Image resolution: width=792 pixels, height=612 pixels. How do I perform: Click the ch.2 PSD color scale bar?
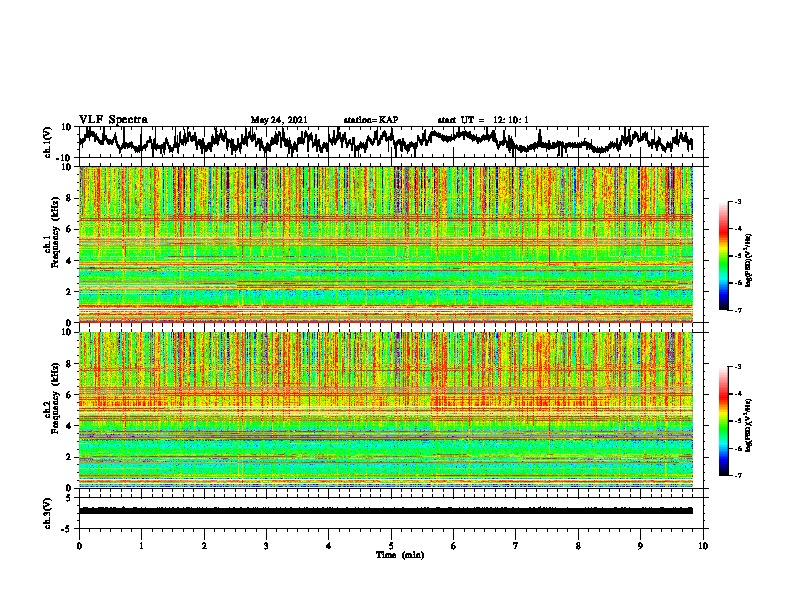click(723, 421)
